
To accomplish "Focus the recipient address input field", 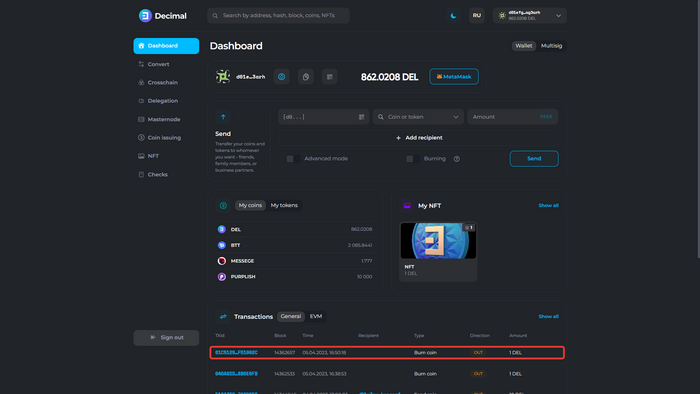I will pos(324,117).
